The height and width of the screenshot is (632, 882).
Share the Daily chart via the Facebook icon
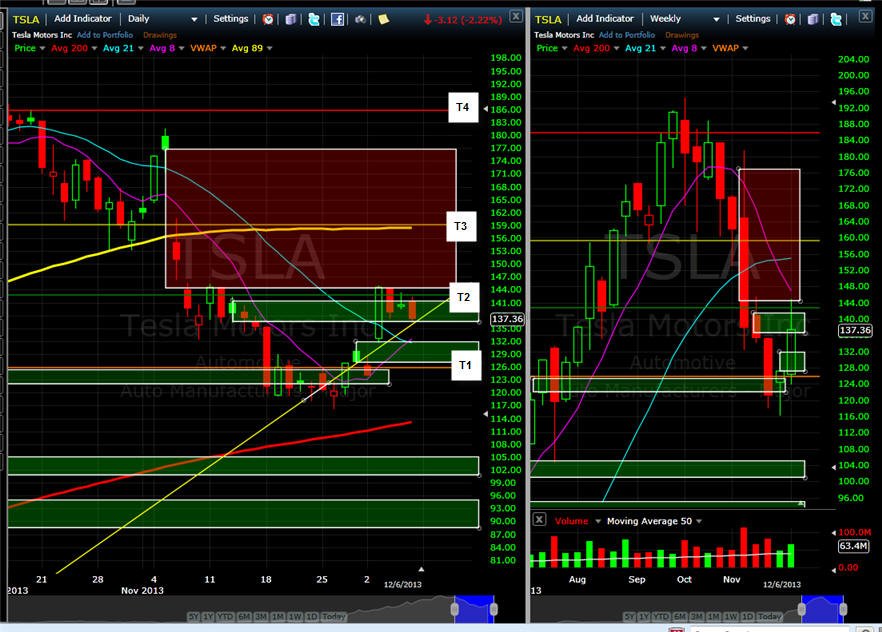click(337, 20)
